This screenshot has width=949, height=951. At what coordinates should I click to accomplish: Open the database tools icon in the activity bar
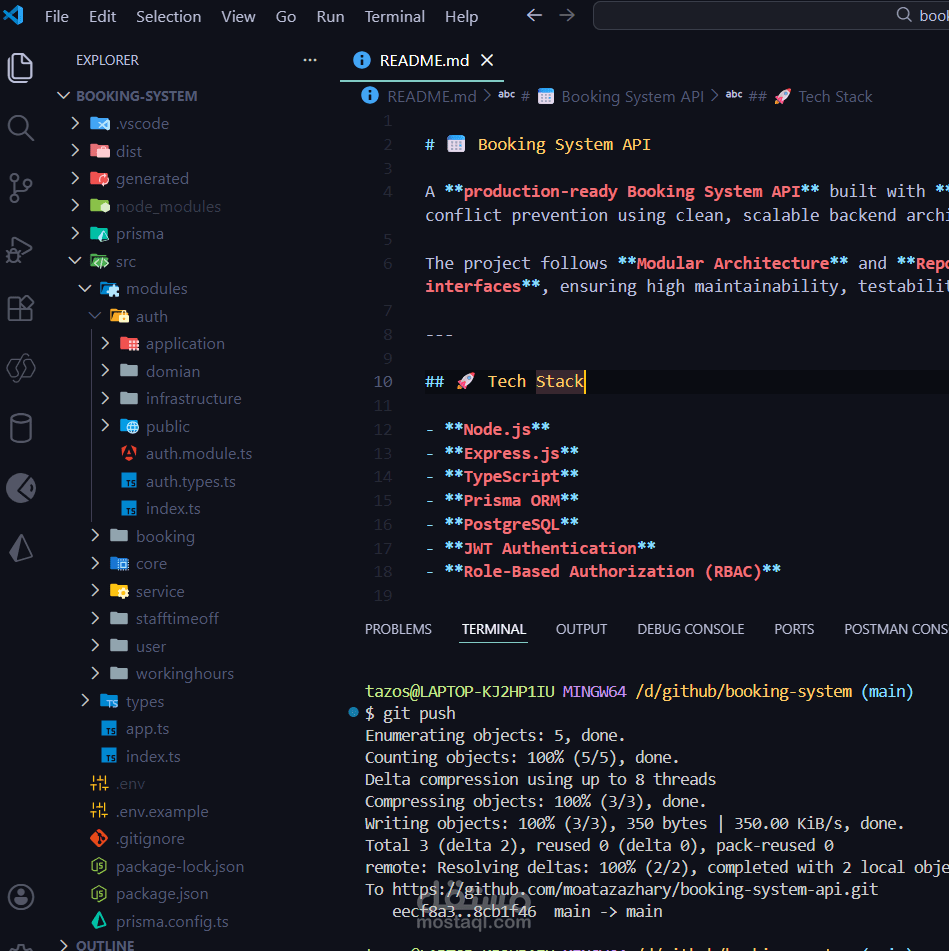[x=21, y=428]
